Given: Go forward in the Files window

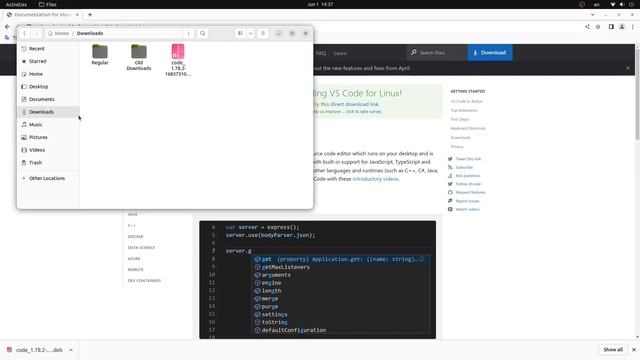Looking at the screenshot, I should pos(36,33).
